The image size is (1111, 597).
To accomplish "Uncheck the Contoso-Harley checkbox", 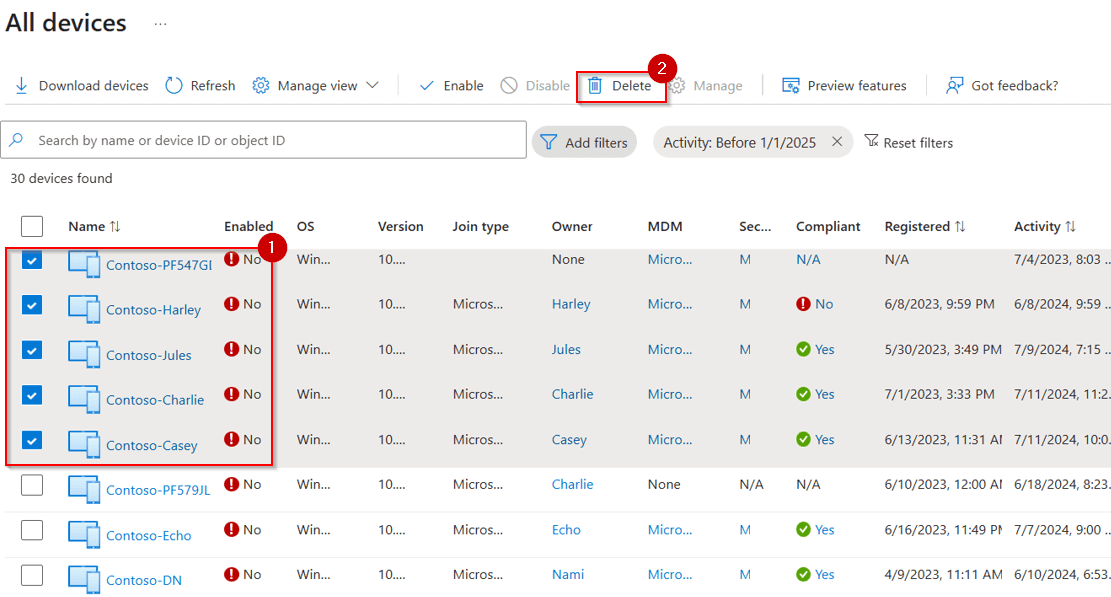I will [32, 304].
